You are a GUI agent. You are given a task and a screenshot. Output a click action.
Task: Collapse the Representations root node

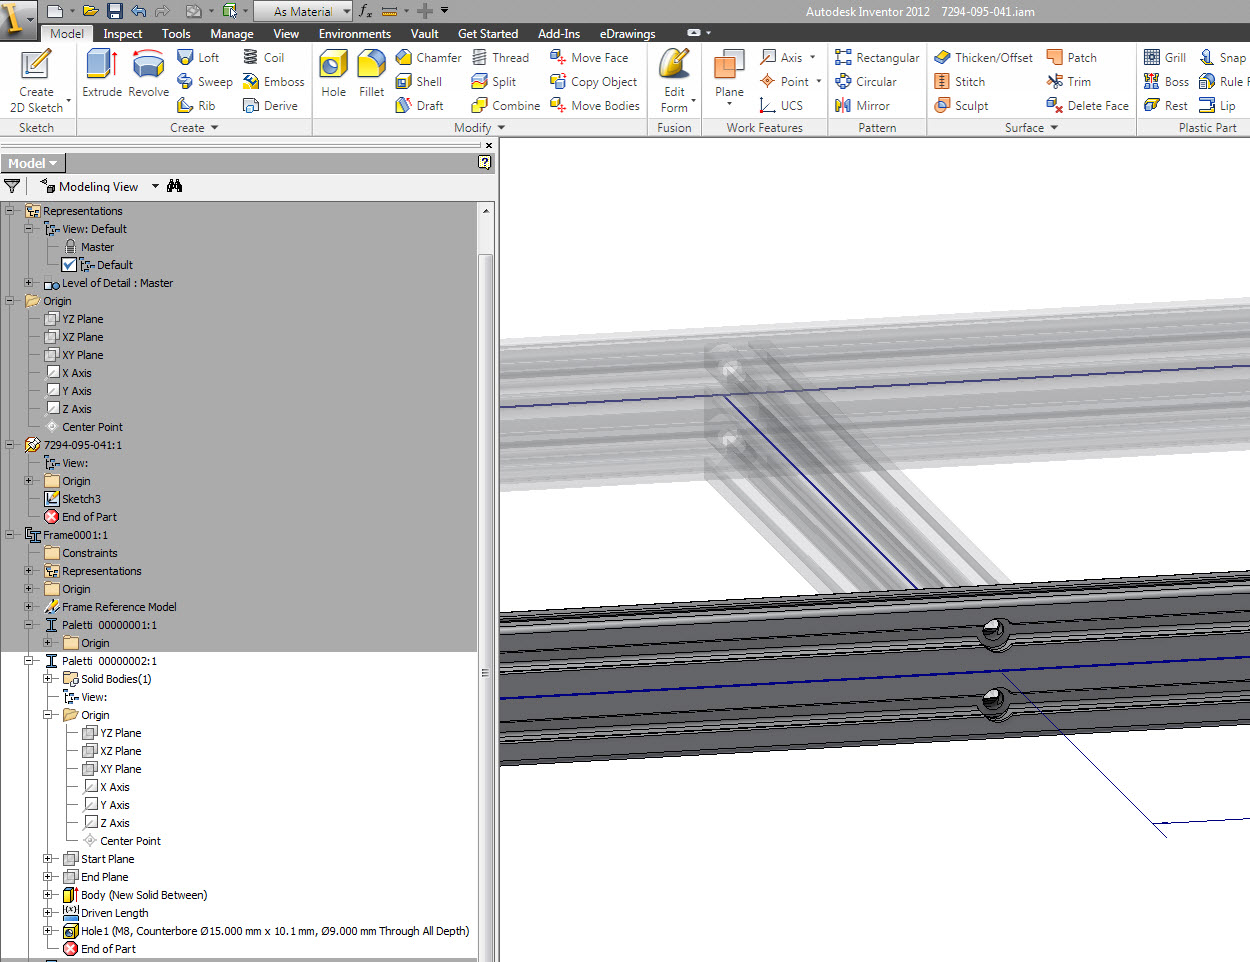(x=10, y=211)
